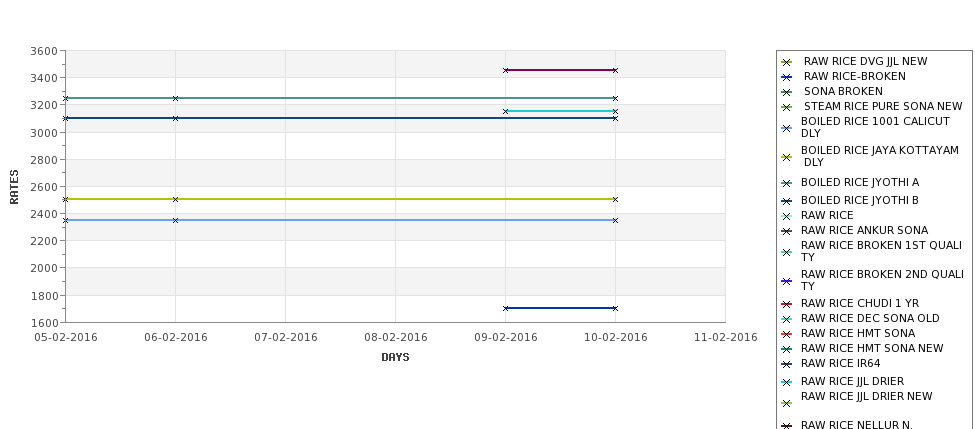
Task: Click the purple line's data point at 09-02-2016
Action: click(506, 70)
